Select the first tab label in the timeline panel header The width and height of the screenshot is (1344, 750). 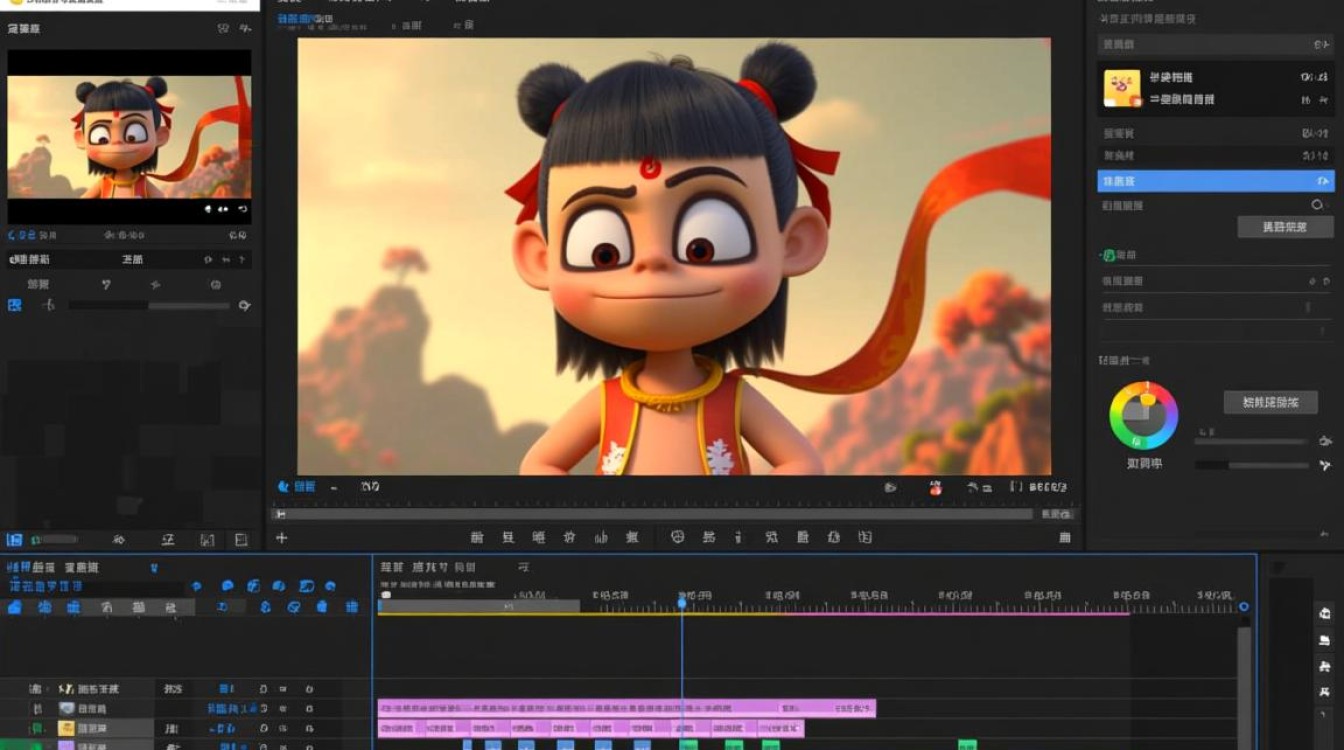point(32,567)
